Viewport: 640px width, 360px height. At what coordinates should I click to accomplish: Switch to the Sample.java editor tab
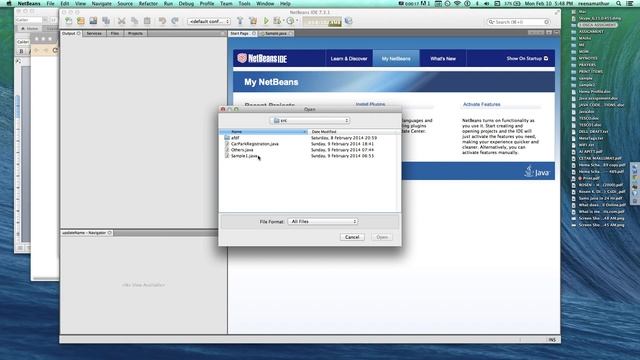tap(276, 33)
